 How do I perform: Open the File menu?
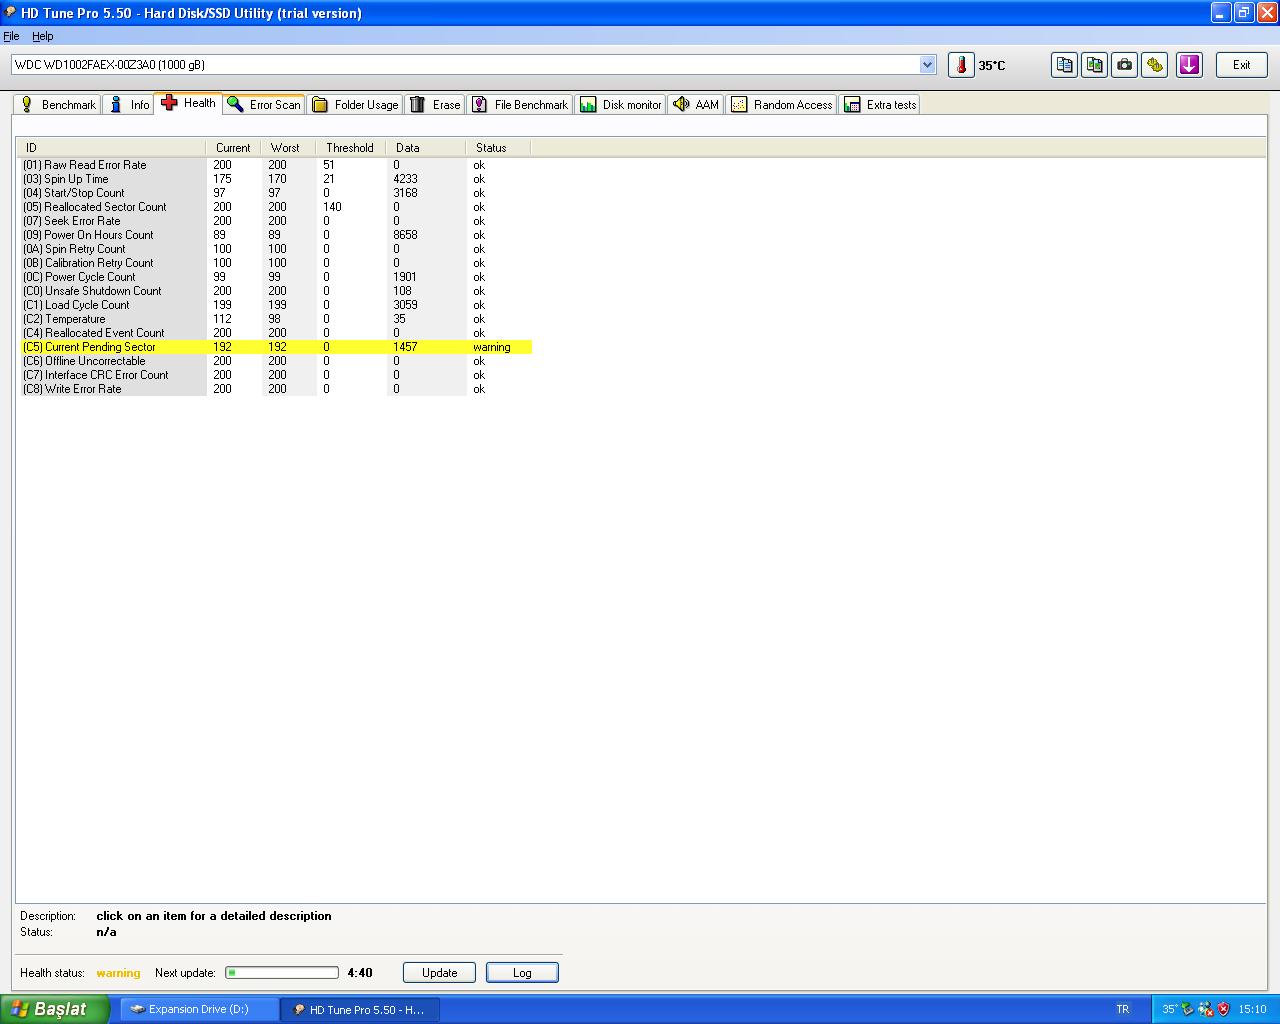point(11,36)
